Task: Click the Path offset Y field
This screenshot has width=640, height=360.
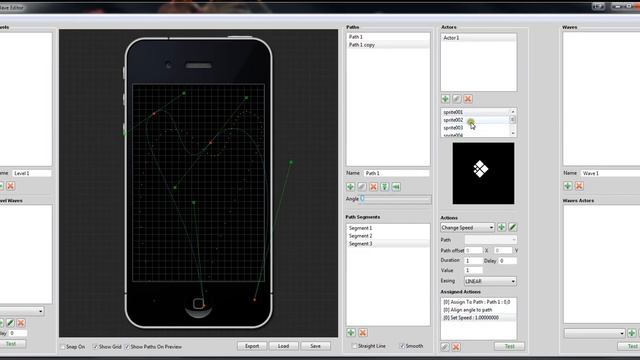Action: (503, 250)
